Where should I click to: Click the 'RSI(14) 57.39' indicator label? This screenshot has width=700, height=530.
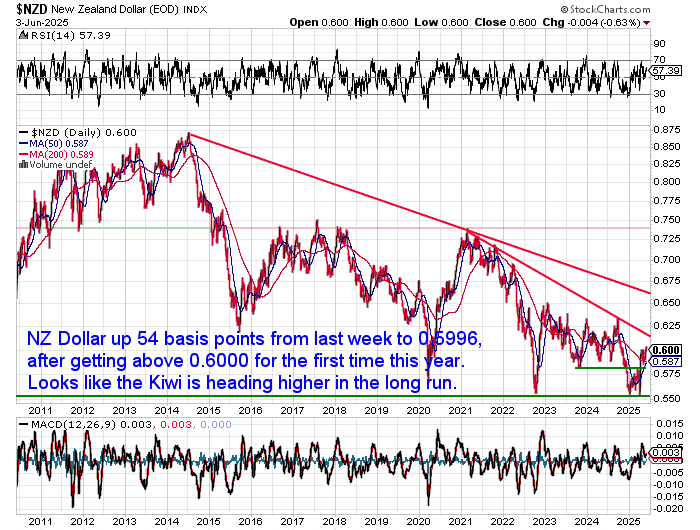point(69,35)
